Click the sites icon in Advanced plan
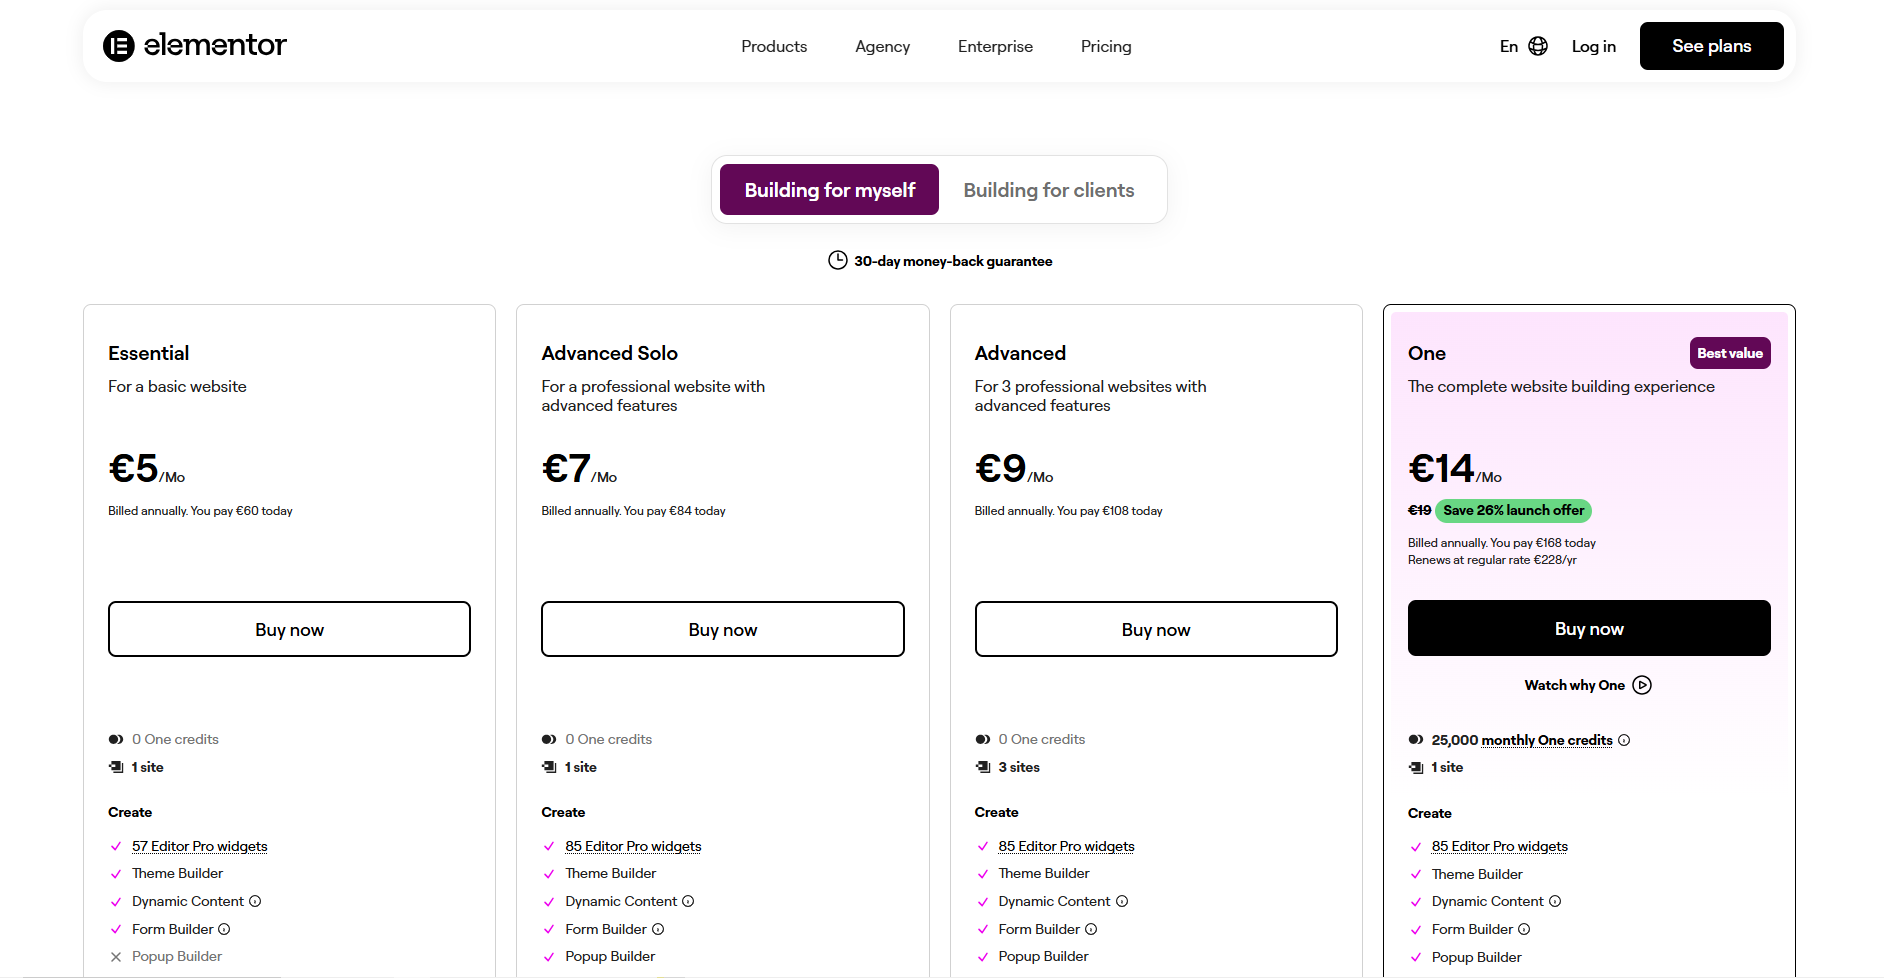The height and width of the screenshot is (978, 1884). [x=983, y=767]
